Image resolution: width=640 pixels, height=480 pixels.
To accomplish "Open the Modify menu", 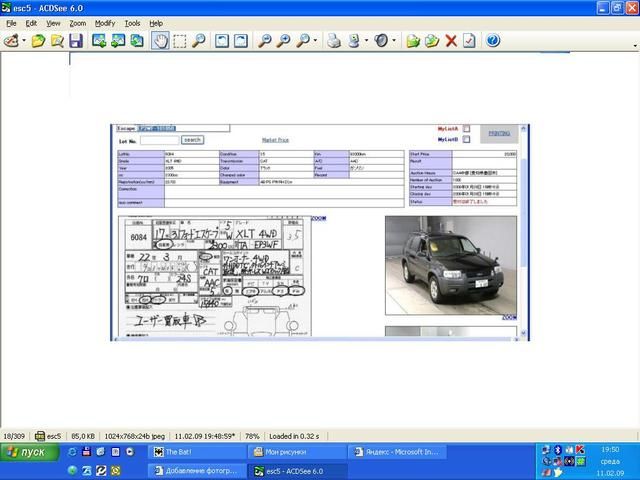I will pyautogui.click(x=105, y=23).
